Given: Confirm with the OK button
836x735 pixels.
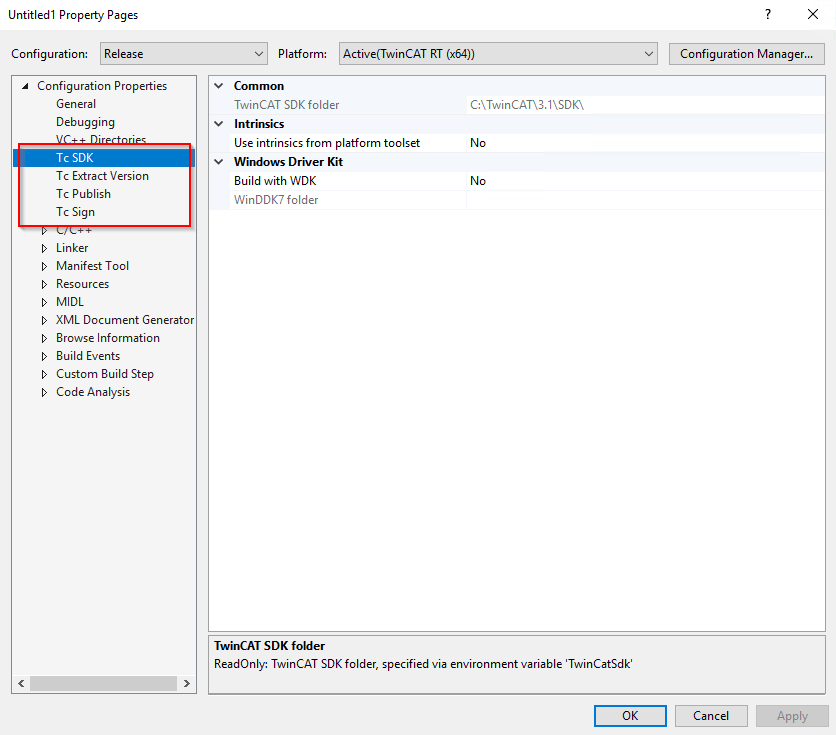Looking at the screenshot, I should pos(630,716).
